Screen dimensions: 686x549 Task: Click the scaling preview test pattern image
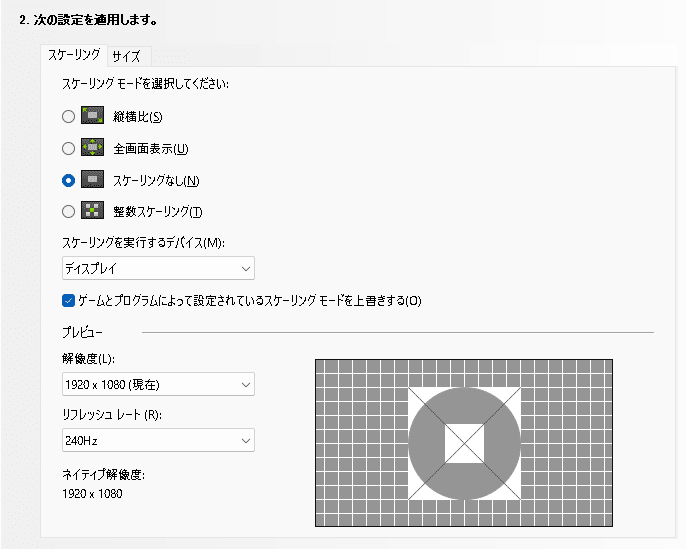(x=464, y=443)
